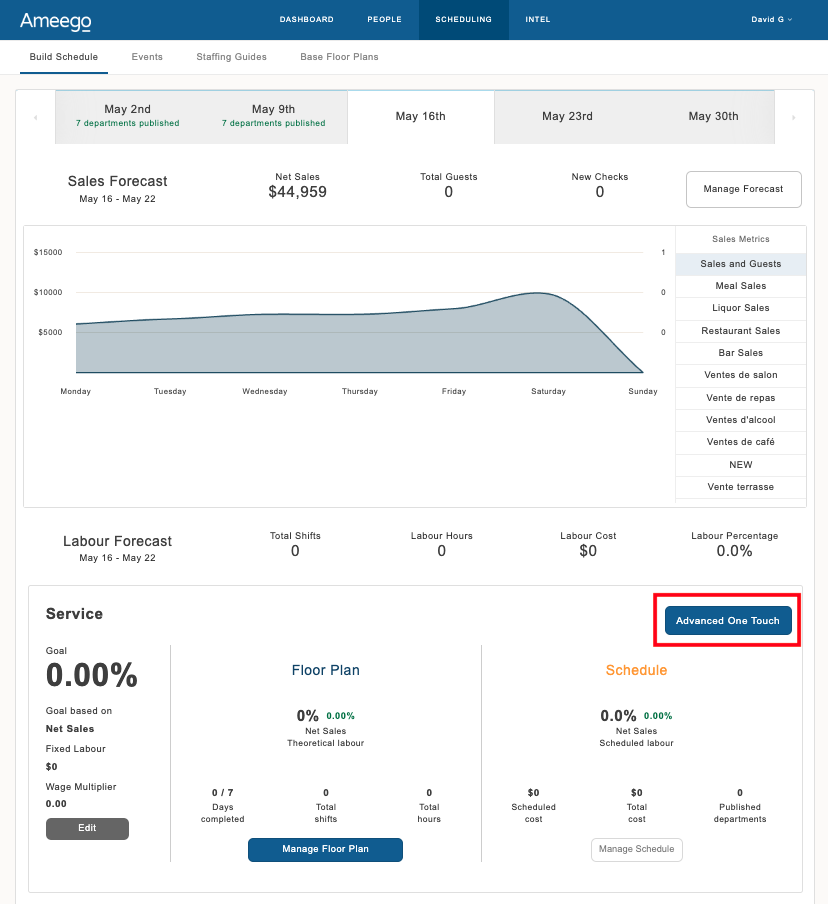Choose the Bar Sales metric
The width and height of the screenshot is (828, 904).
click(740, 353)
